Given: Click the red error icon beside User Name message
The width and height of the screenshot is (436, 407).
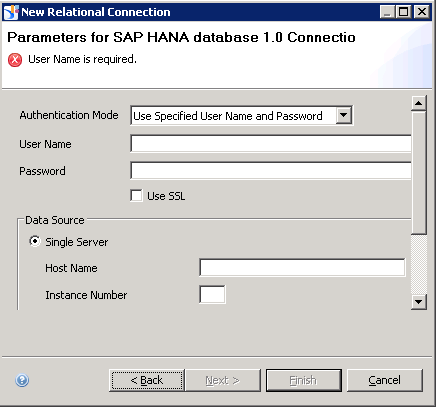Looking at the screenshot, I should [x=15, y=60].
